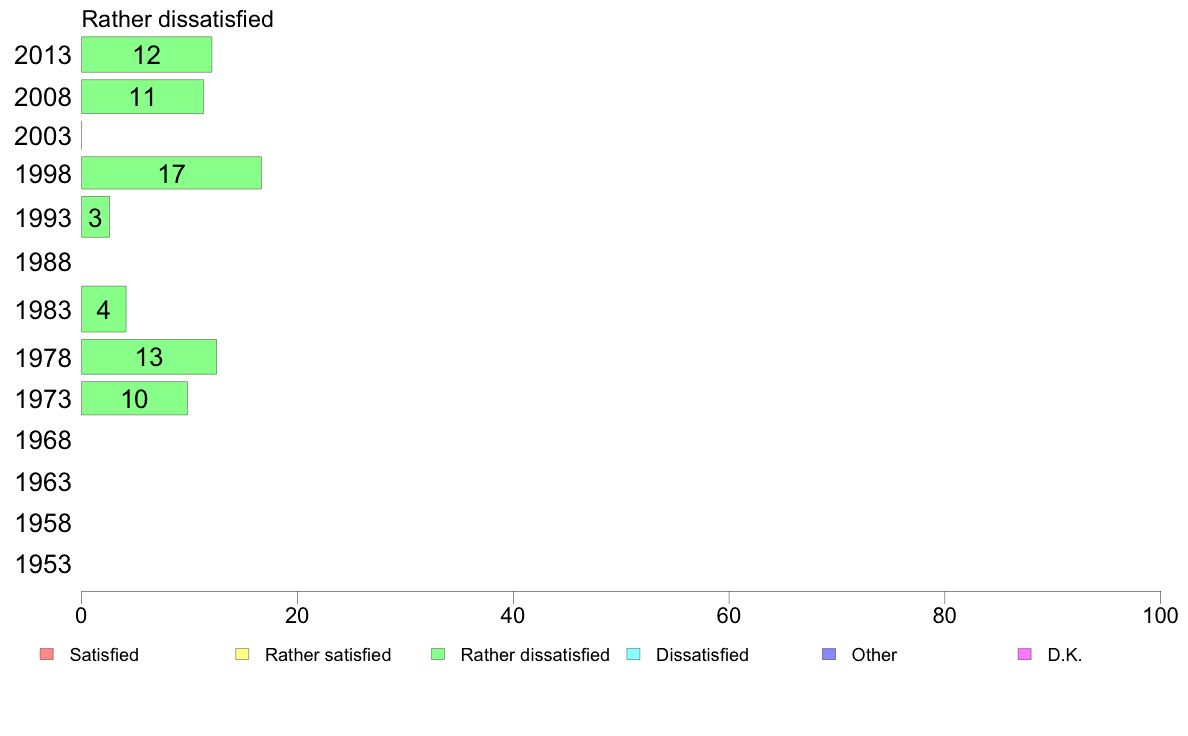Image resolution: width=1188 pixels, height=736 pixels.
Task: Click the Rather dissatisfied chart title
Action: (x=177, y=19)
